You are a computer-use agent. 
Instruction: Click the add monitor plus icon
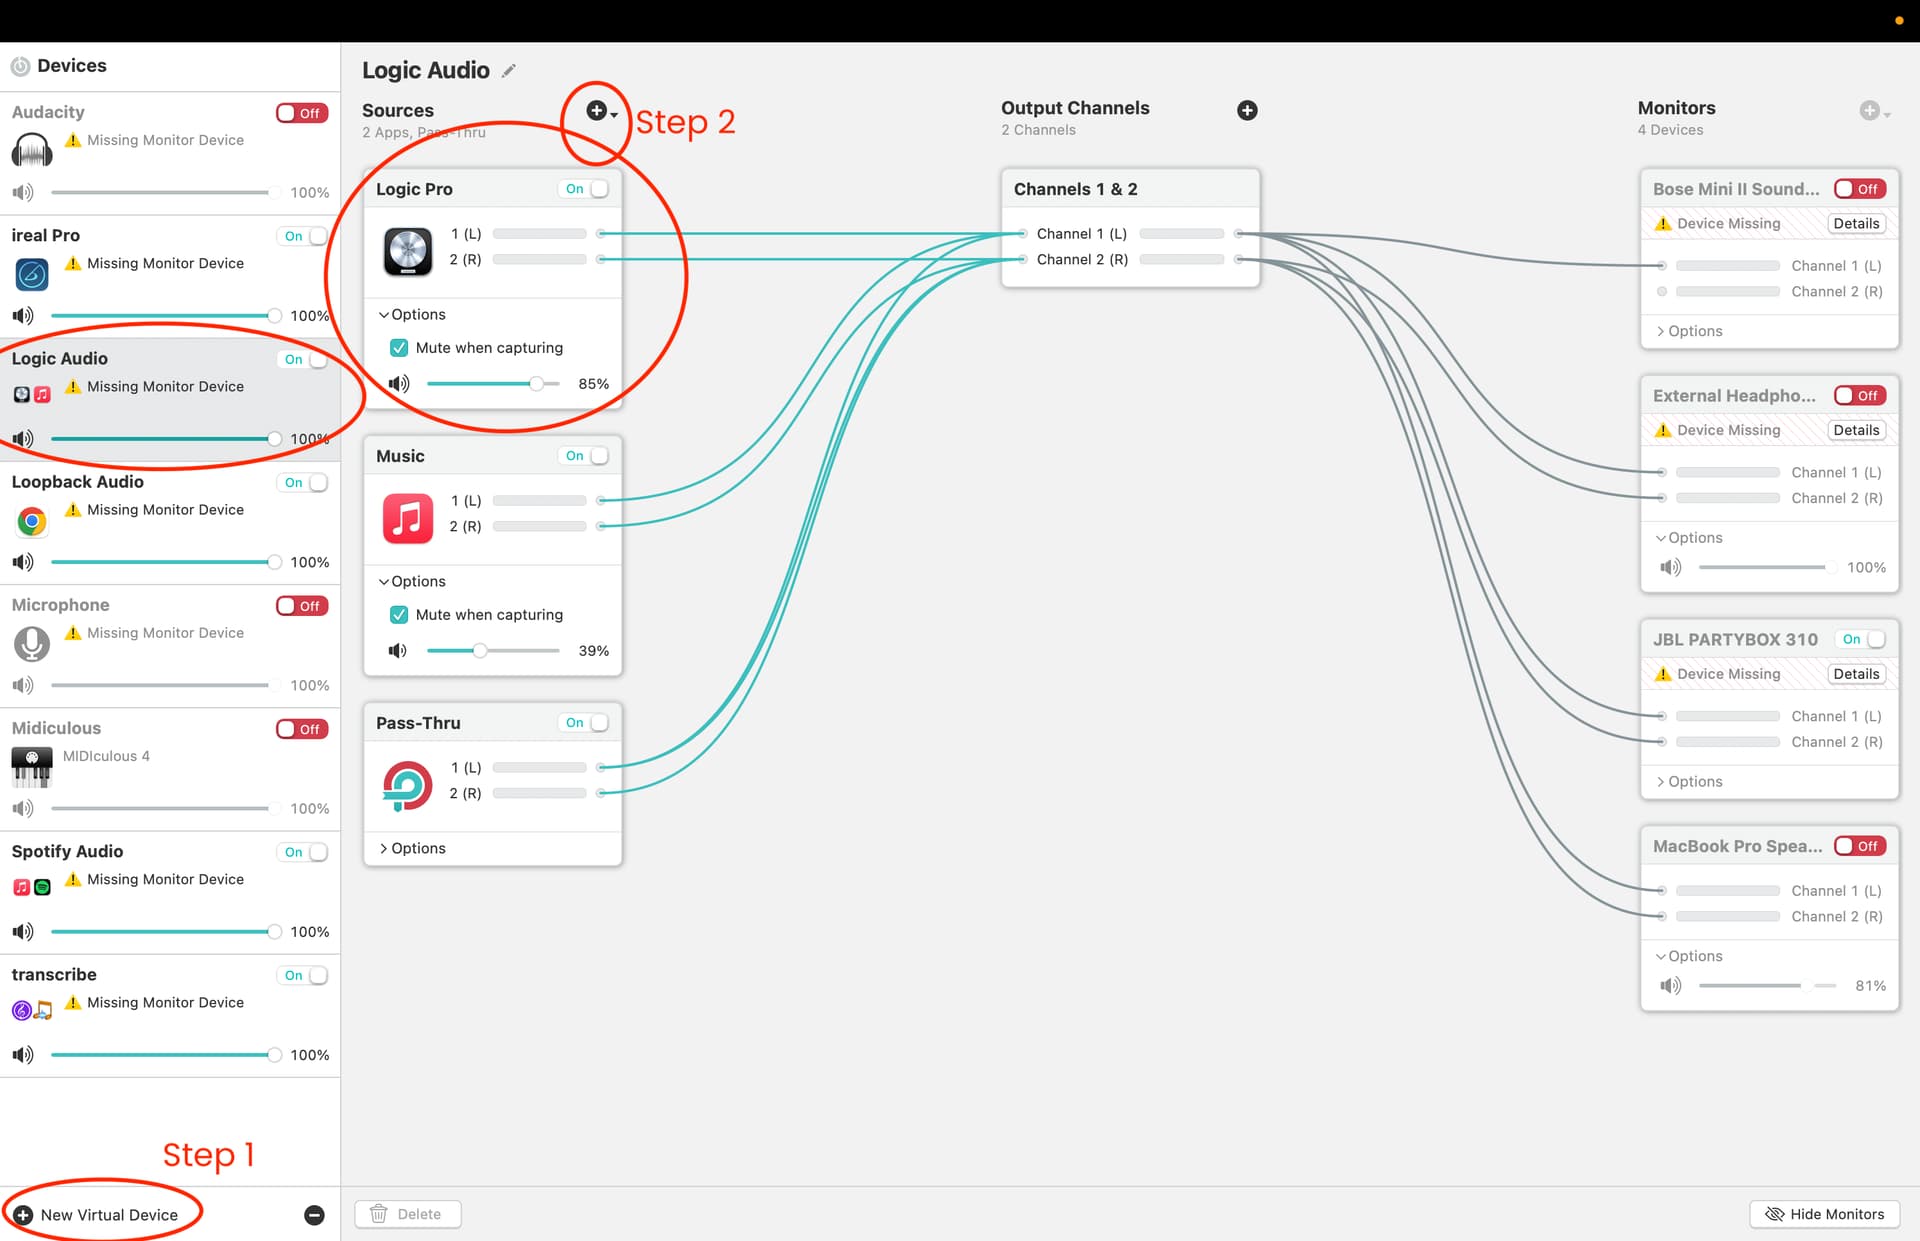[1869, 110]
